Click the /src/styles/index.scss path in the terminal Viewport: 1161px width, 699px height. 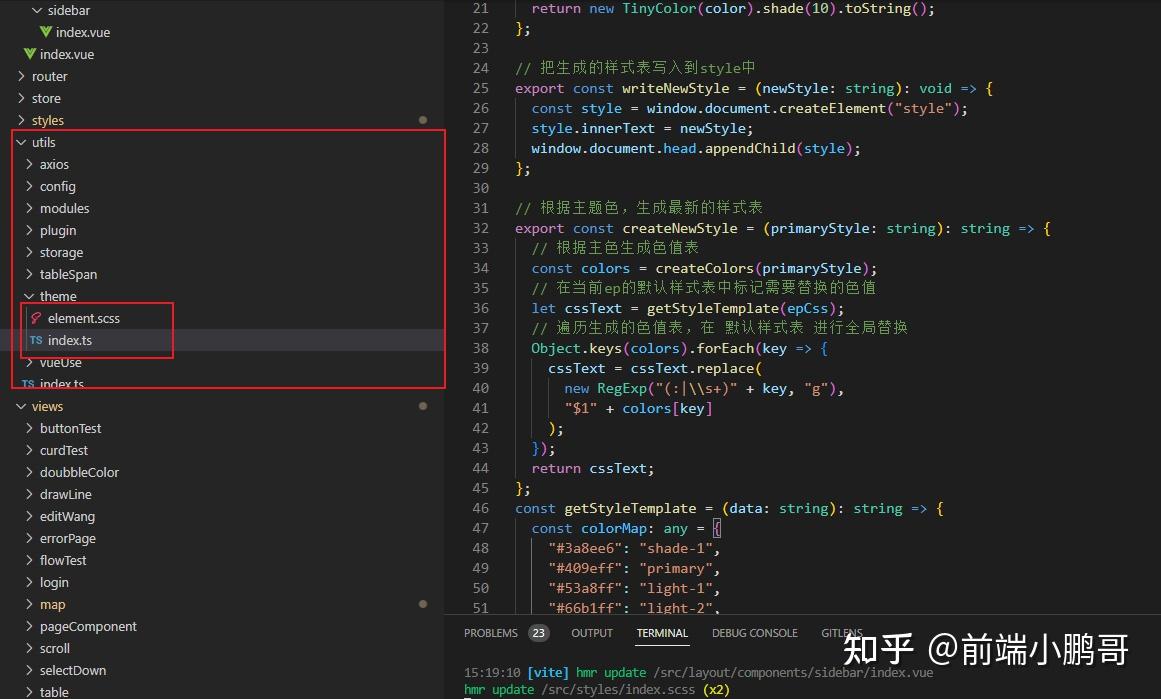tap(622, 689)
